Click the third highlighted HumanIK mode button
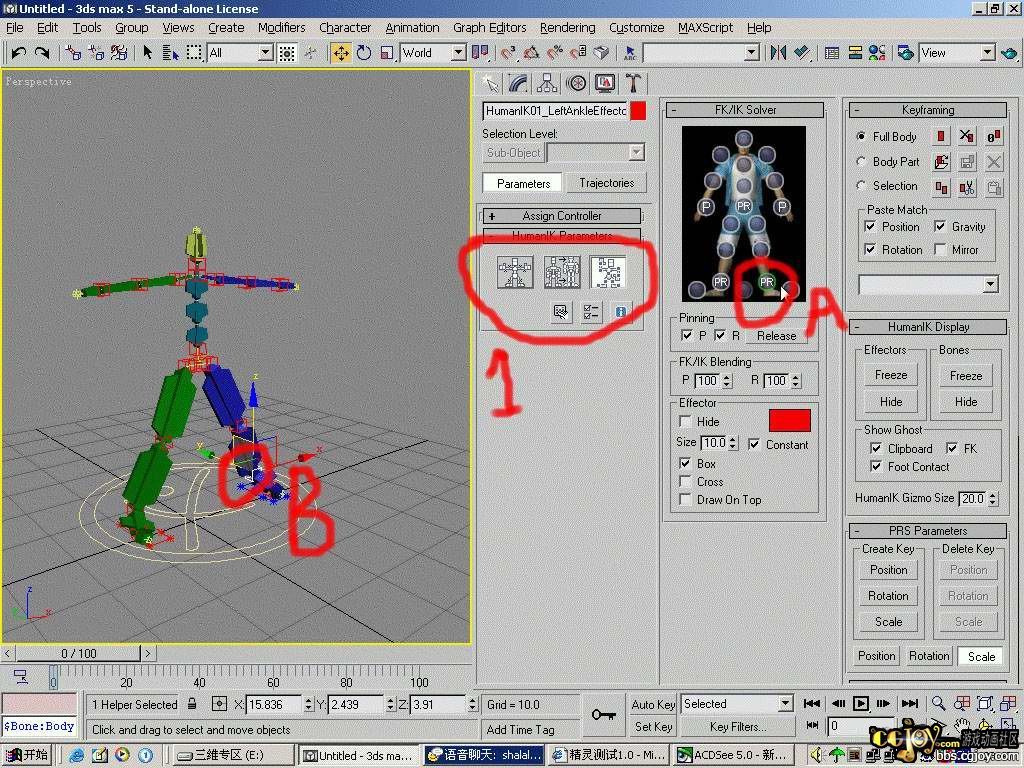Image resolution: width=1024 pixels, height=768 pixels. click(608, 272)
